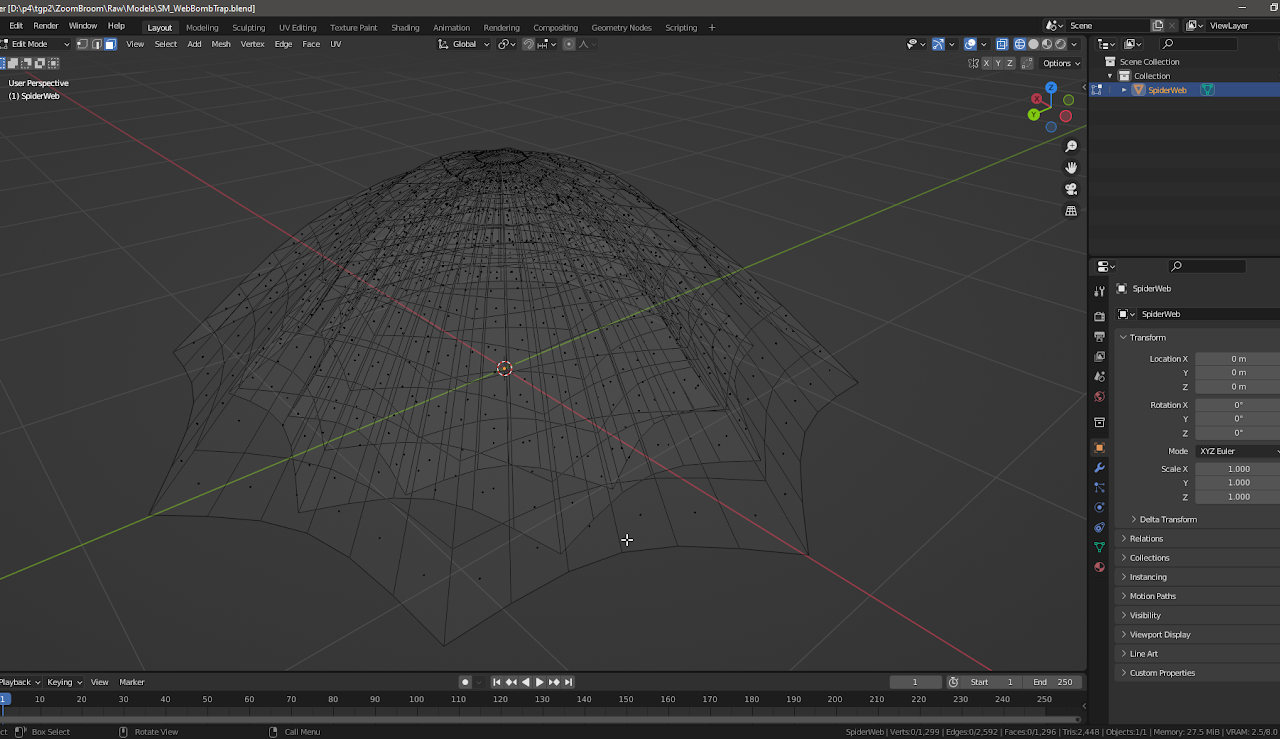
Task: Switch to wireframe viewport shading
Action: coord(1020,44)
